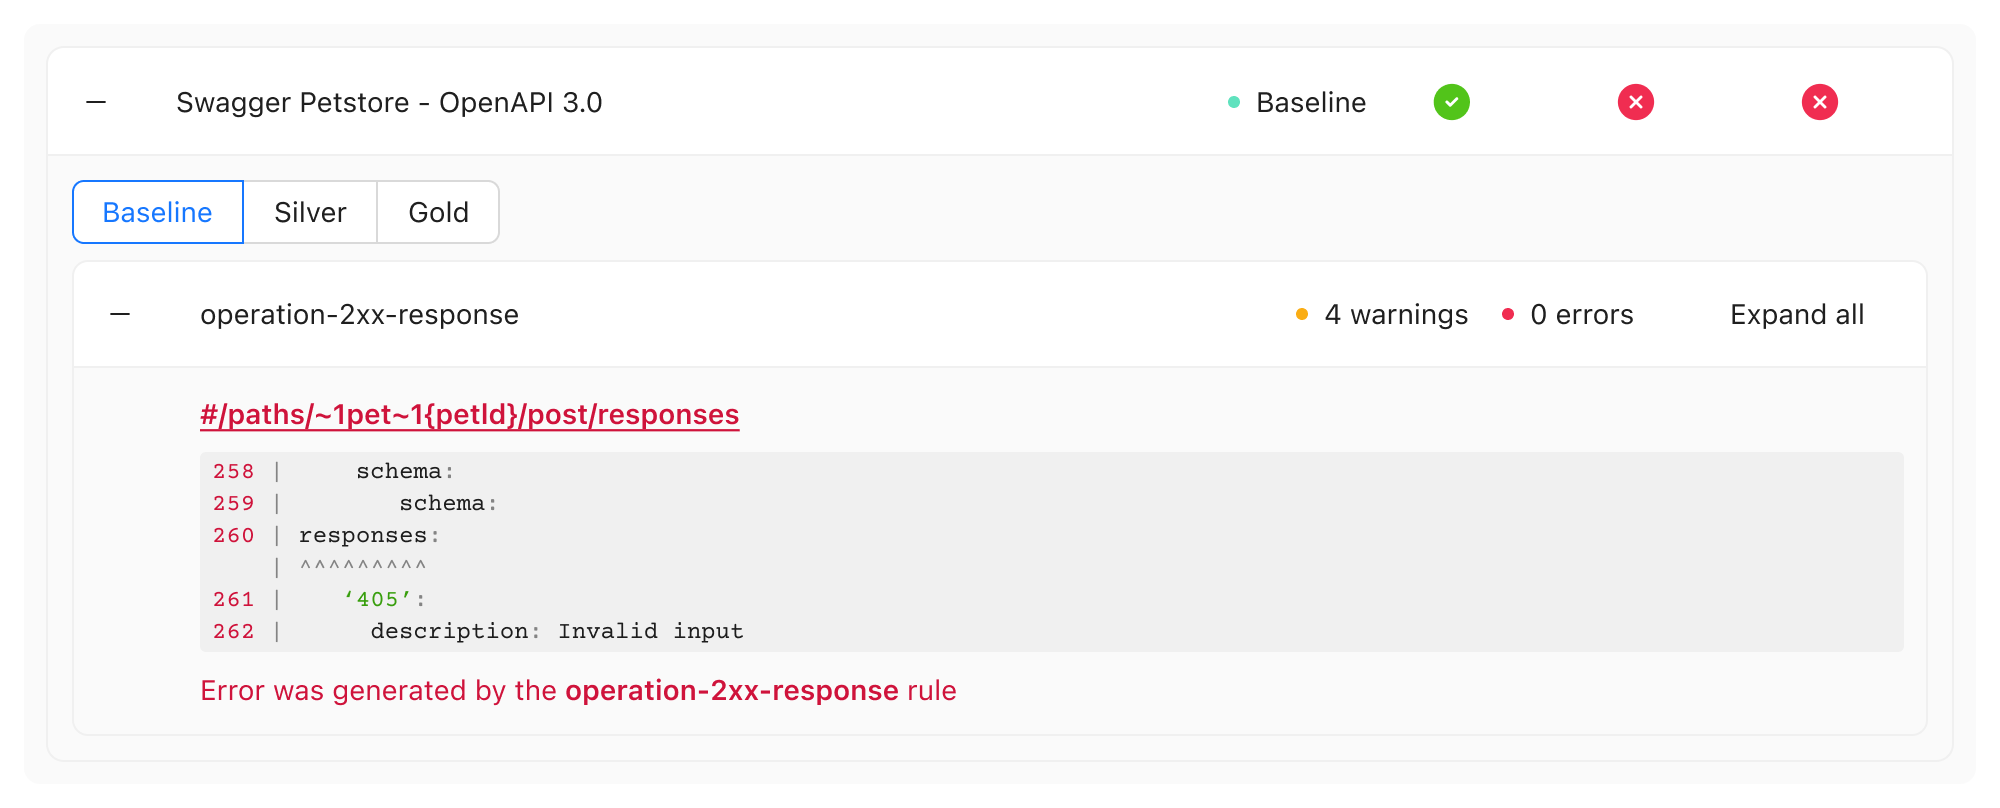Image resolution: width=2000 pixels, height=808 pixels.
Task: Click the rightmost red X status icon
Action: pos(1819,102)
